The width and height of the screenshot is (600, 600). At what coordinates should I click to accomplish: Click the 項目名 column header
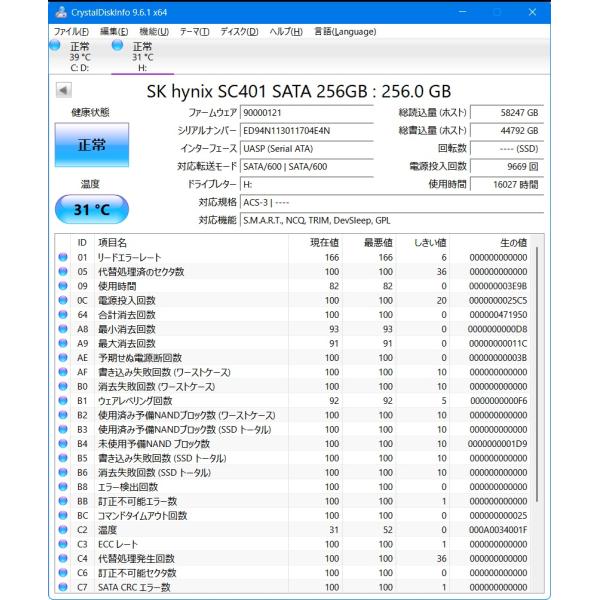(191, 243)
